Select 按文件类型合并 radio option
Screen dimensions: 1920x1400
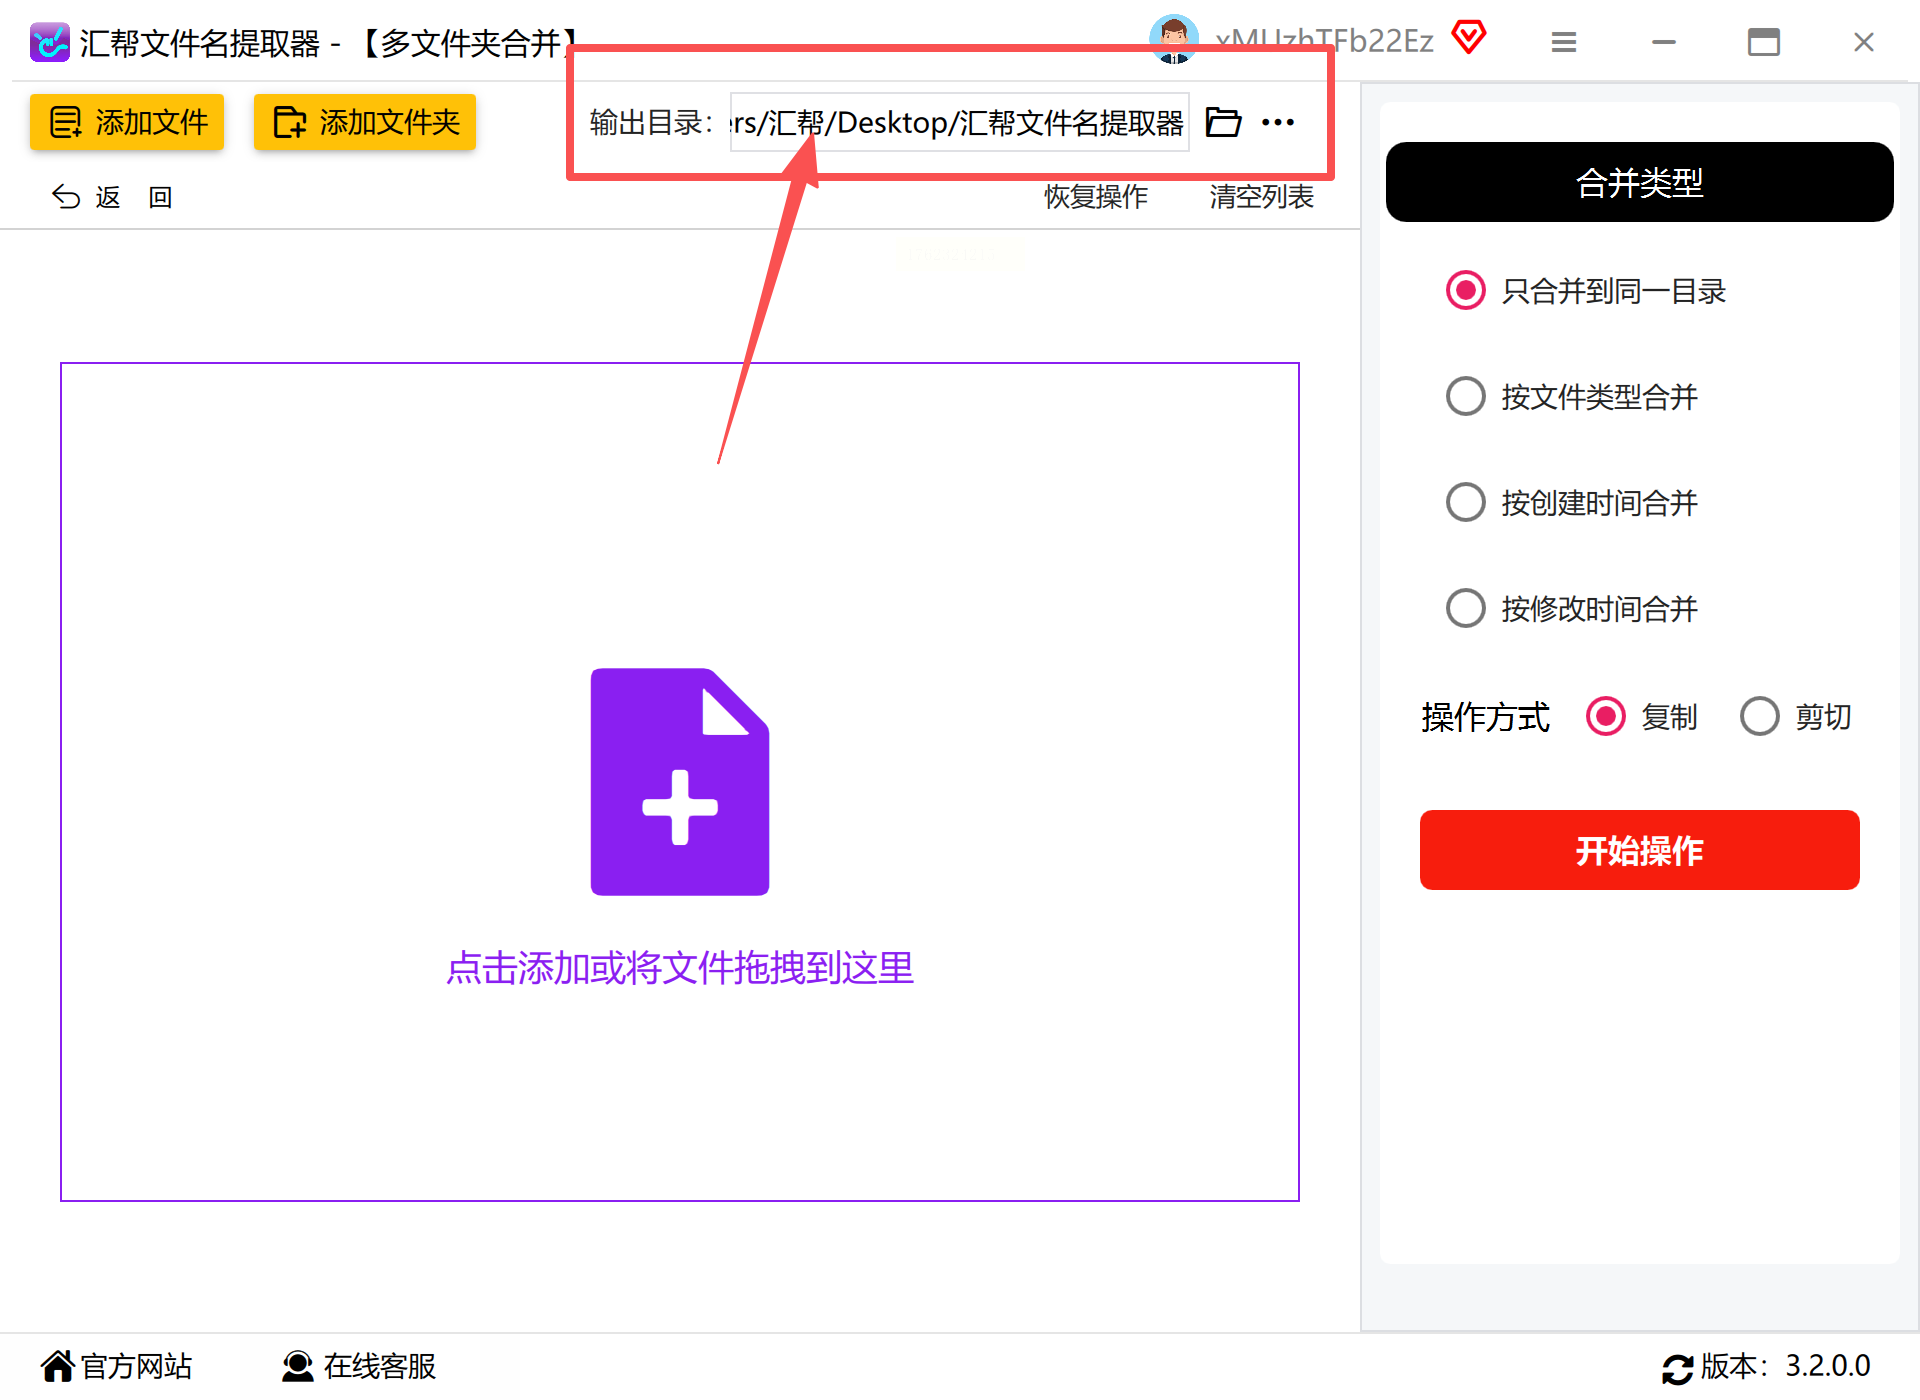pos(1466,397)
